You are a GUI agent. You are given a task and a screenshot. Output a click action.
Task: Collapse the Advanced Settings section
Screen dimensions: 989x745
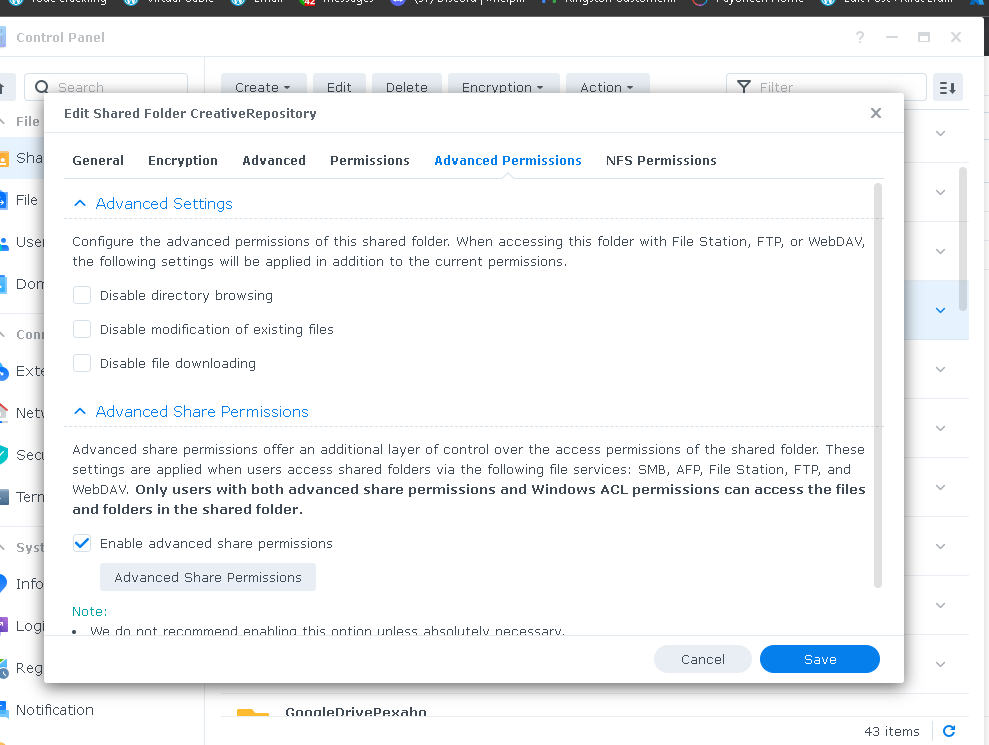click(79, 203)
